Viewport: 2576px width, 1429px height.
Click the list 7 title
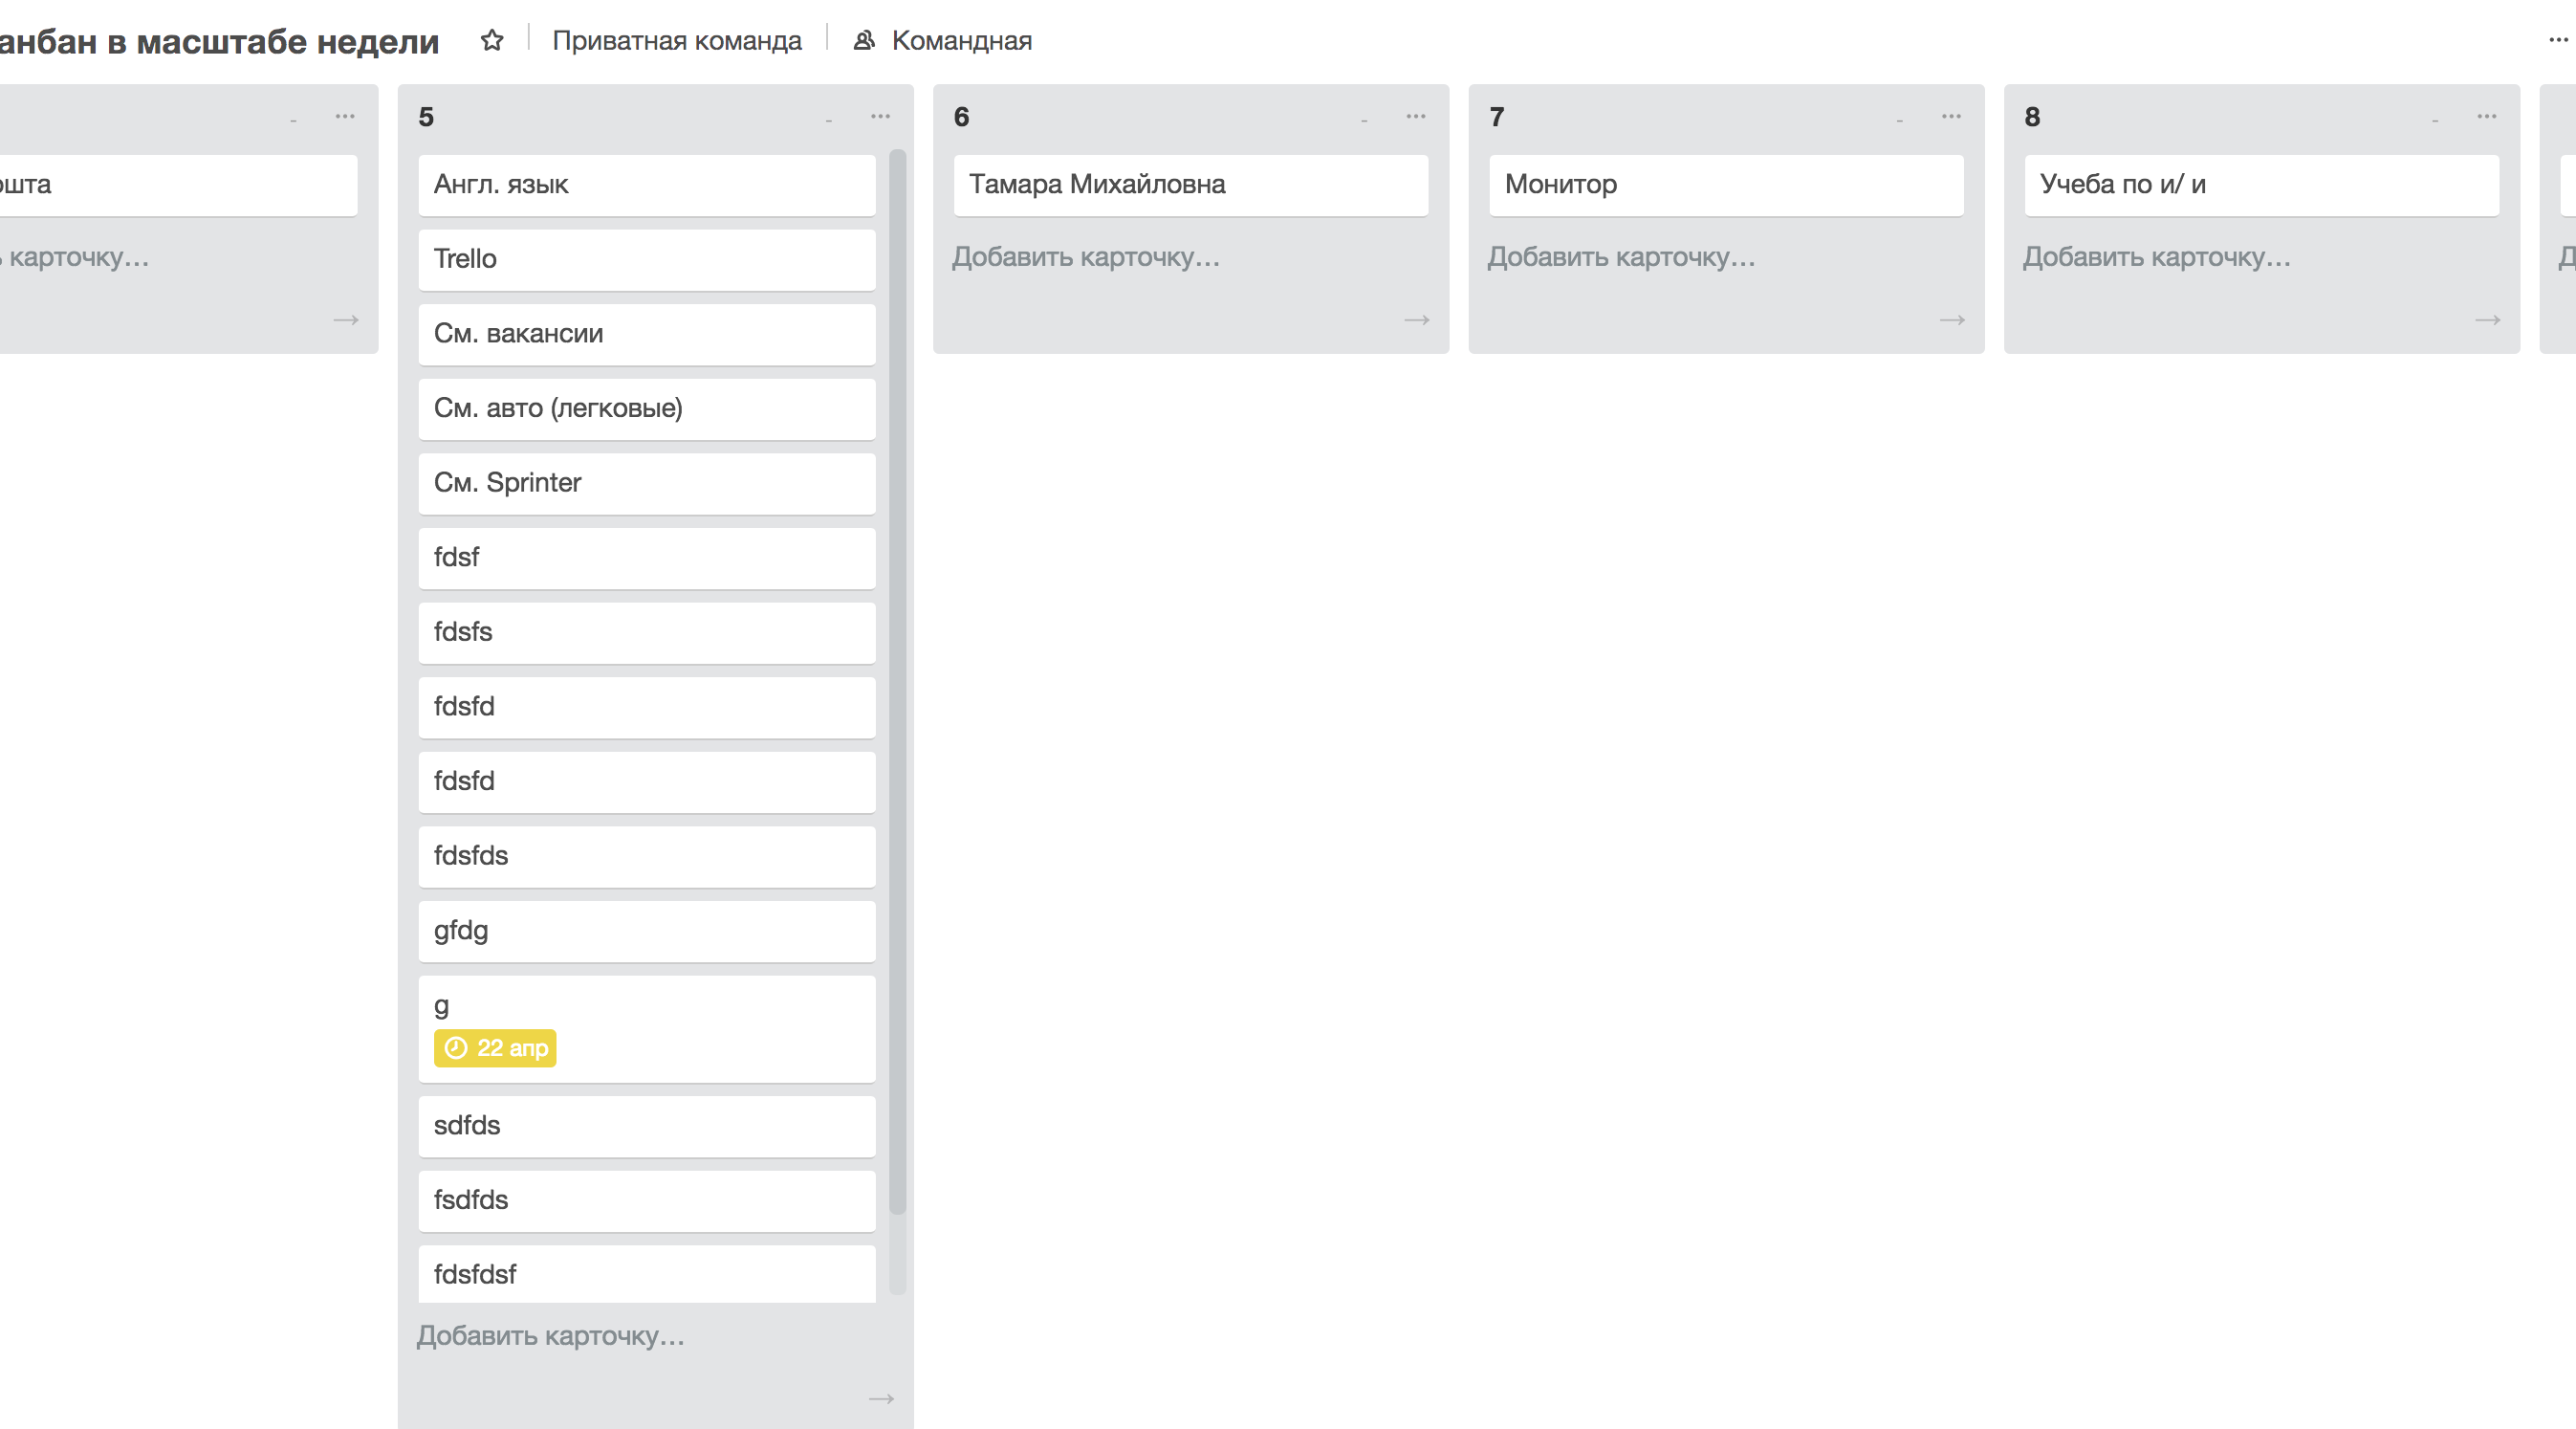click(x=1497, y=117)
